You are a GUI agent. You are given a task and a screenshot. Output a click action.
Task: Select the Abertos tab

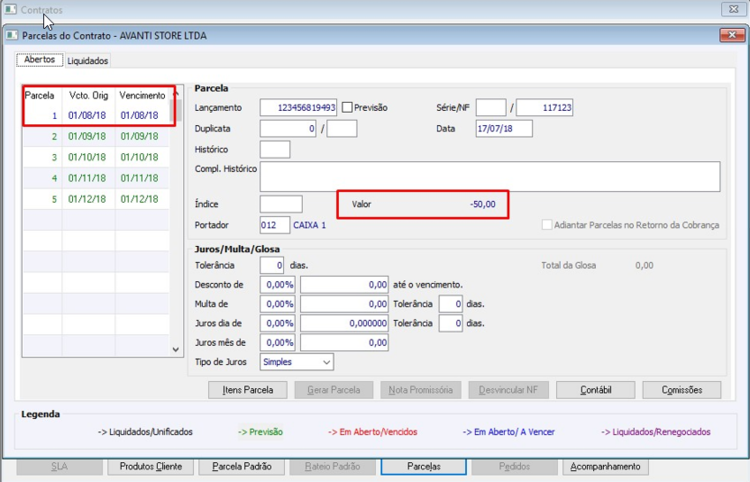coord(40,59)
